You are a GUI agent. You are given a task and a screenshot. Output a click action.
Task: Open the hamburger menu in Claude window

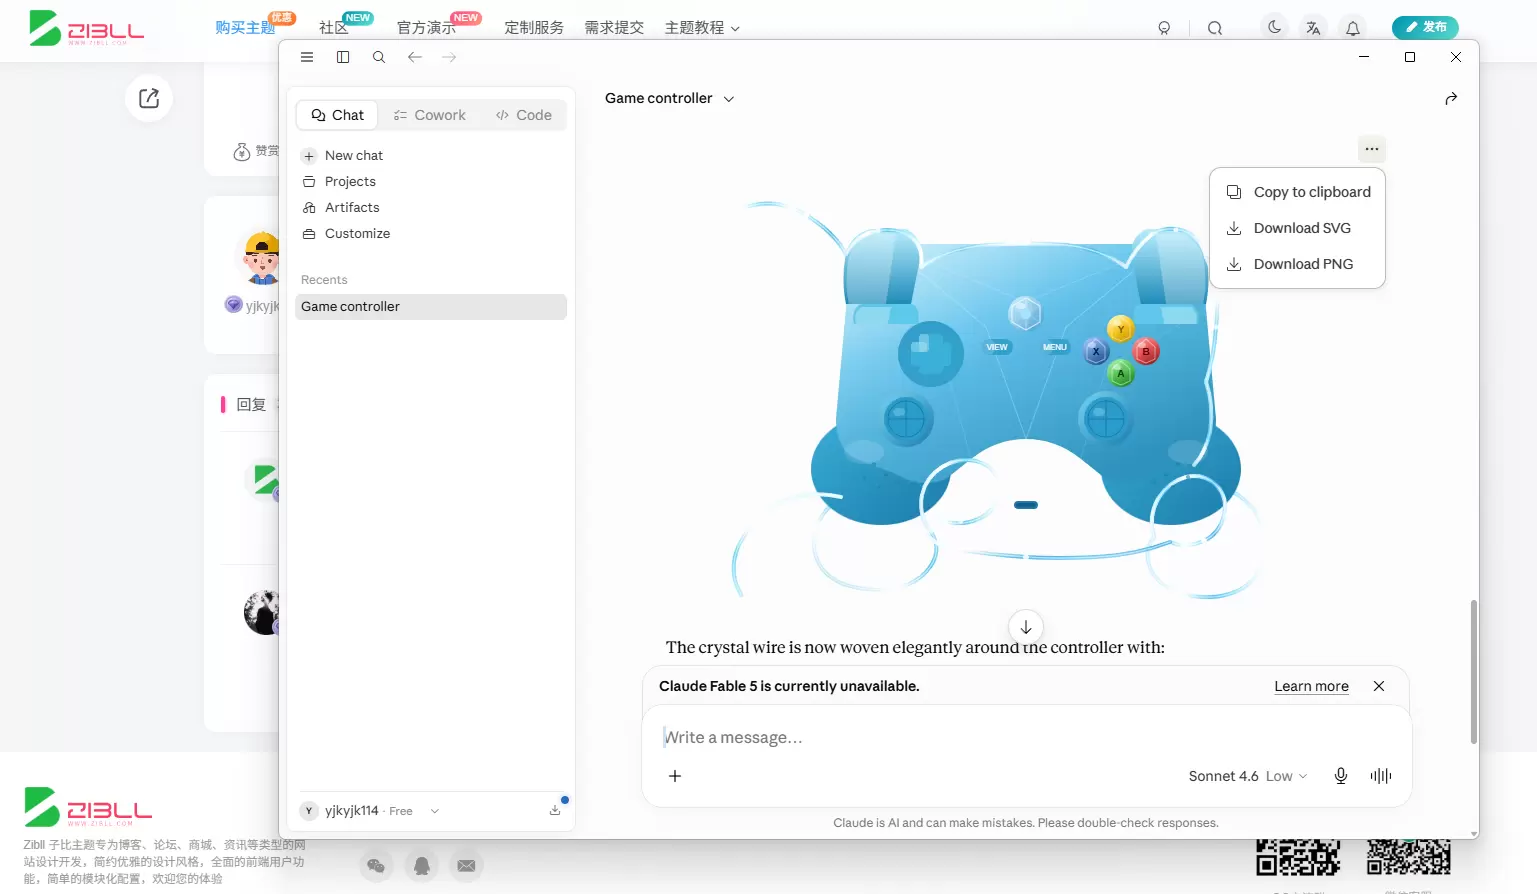(x=307, y=57)
